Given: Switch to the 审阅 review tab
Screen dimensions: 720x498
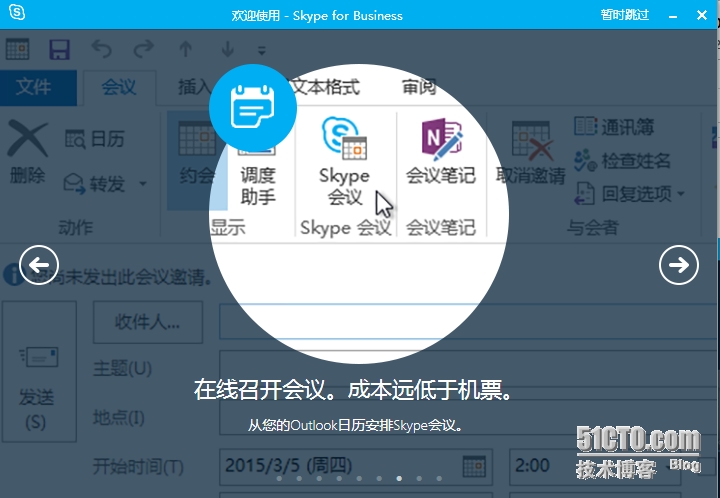Looking at the screenshot, I should click(419, 86).
